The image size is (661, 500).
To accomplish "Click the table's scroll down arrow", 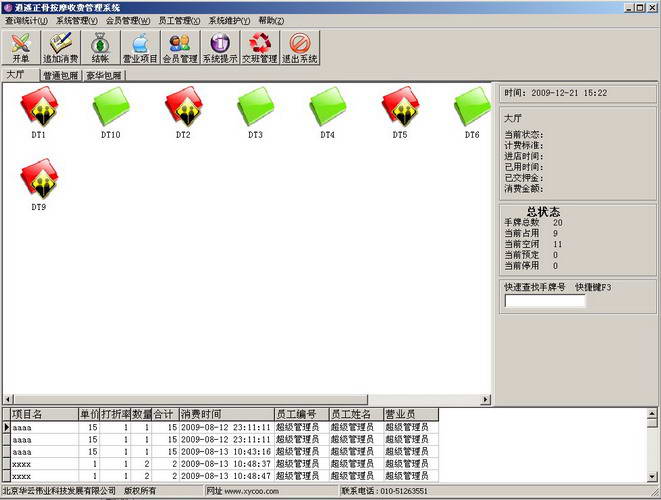I will [x=652, y=477].
